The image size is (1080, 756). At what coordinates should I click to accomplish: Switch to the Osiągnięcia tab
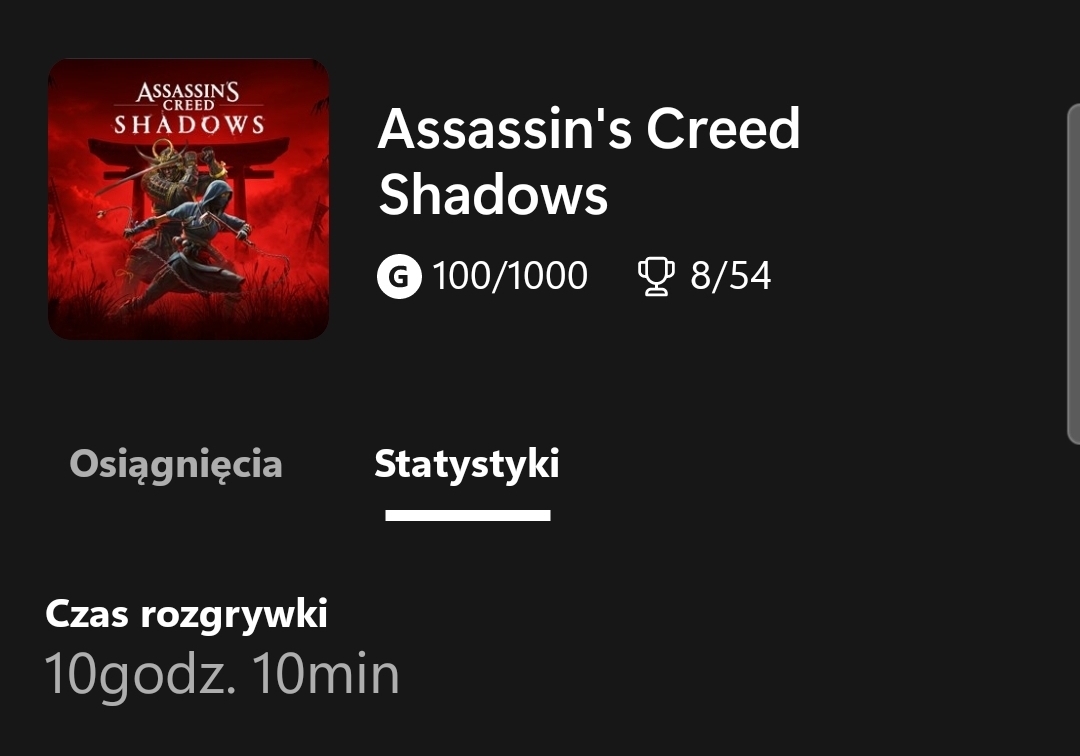[x=176, y=464]
